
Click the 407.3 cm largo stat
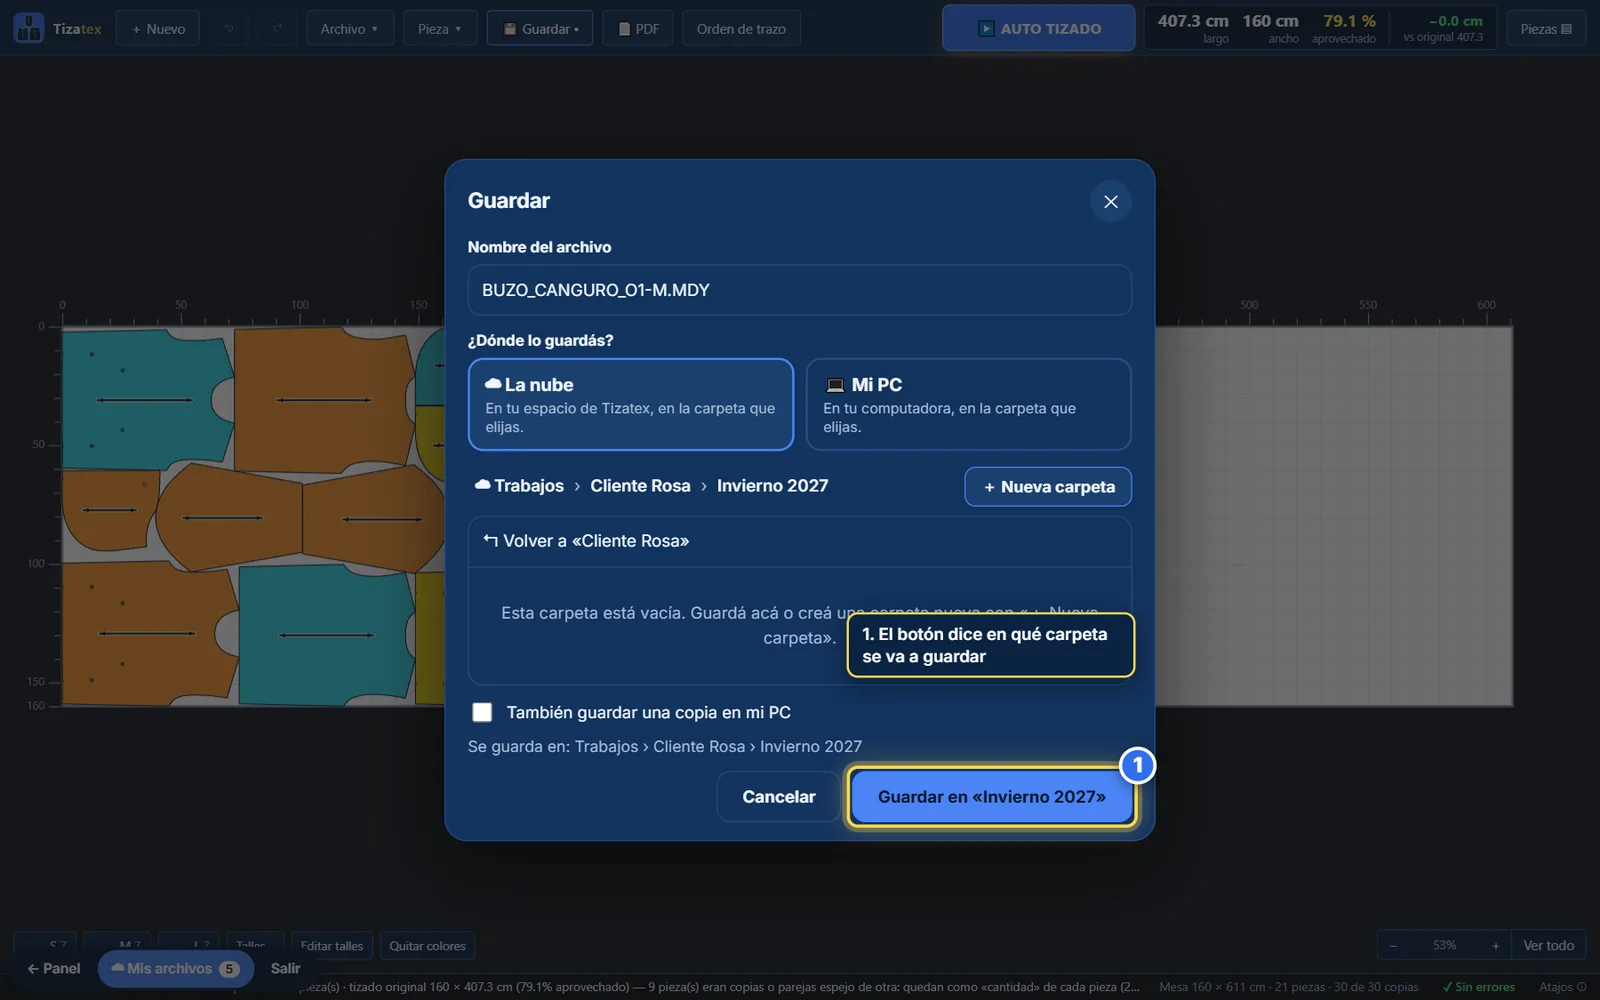click(x=1194, y=28)
